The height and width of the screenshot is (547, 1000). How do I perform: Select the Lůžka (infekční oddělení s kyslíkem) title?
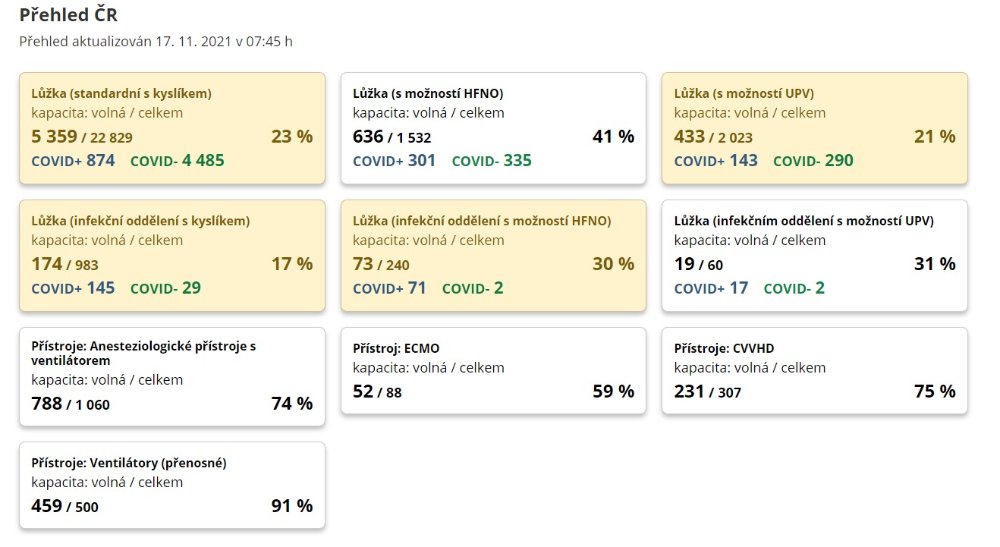click(140, 220)
